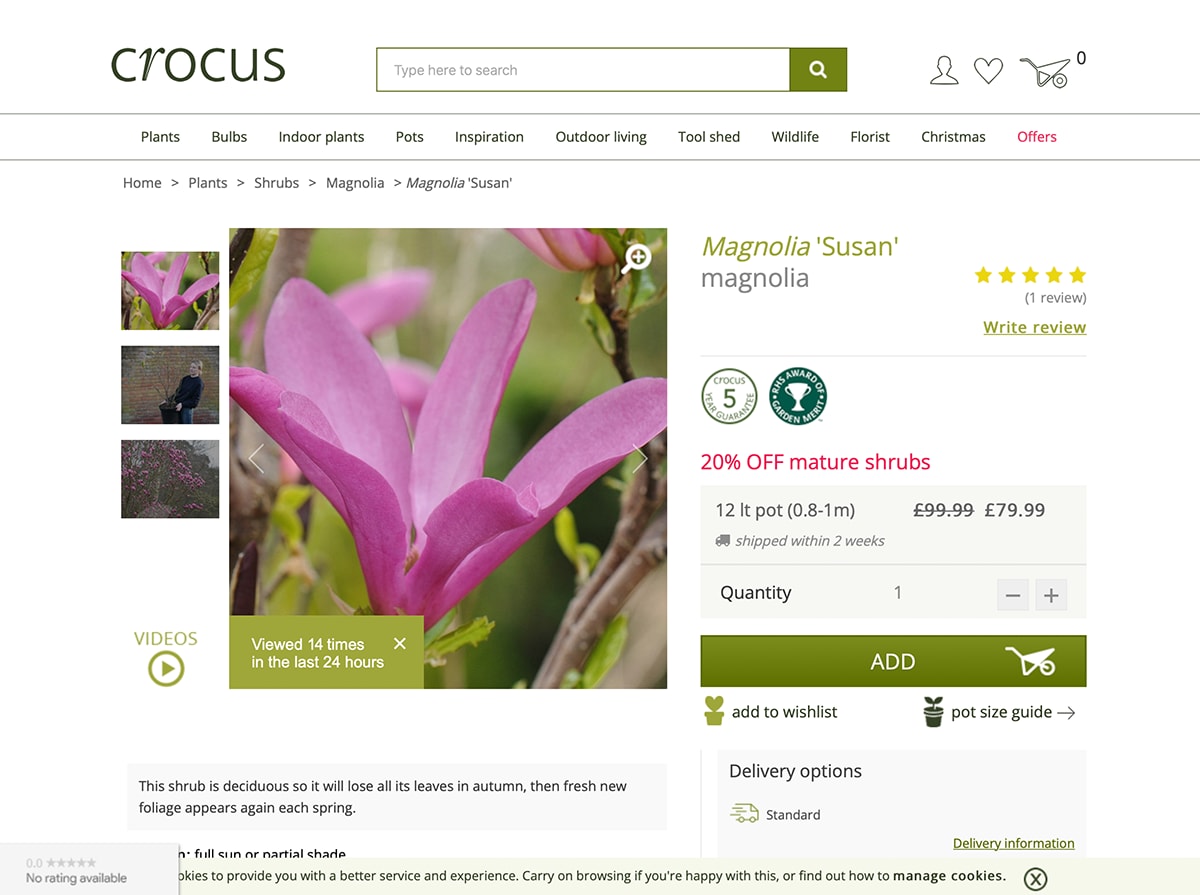This screenshot has height=895, width=1200.
Task: Open the wheelbarrow basket icon
Action: coord(1045,72)
